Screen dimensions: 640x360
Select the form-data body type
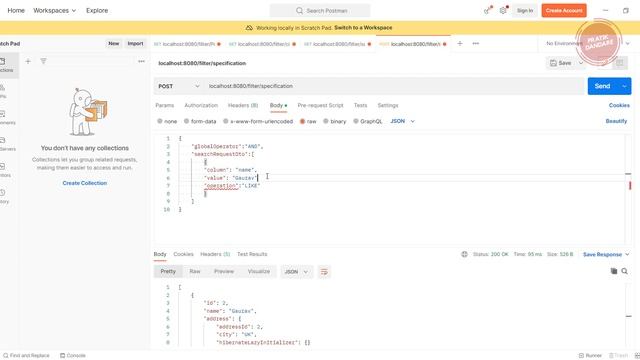200,121
